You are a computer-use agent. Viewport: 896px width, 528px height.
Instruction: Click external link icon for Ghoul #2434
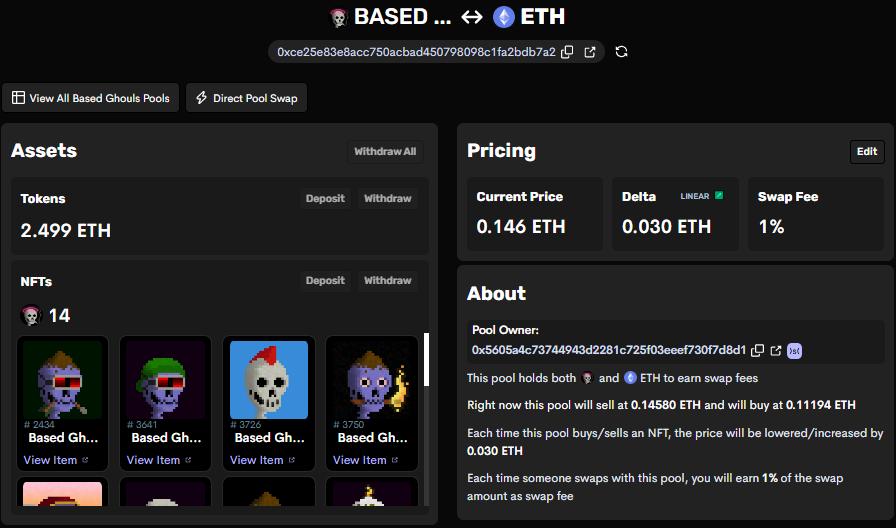85,460
